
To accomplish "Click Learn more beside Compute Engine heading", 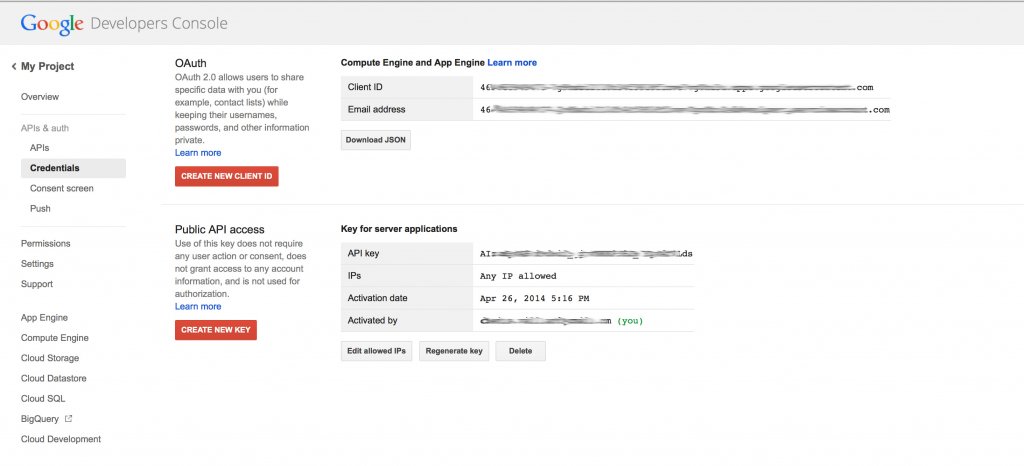I will (512, 63).
